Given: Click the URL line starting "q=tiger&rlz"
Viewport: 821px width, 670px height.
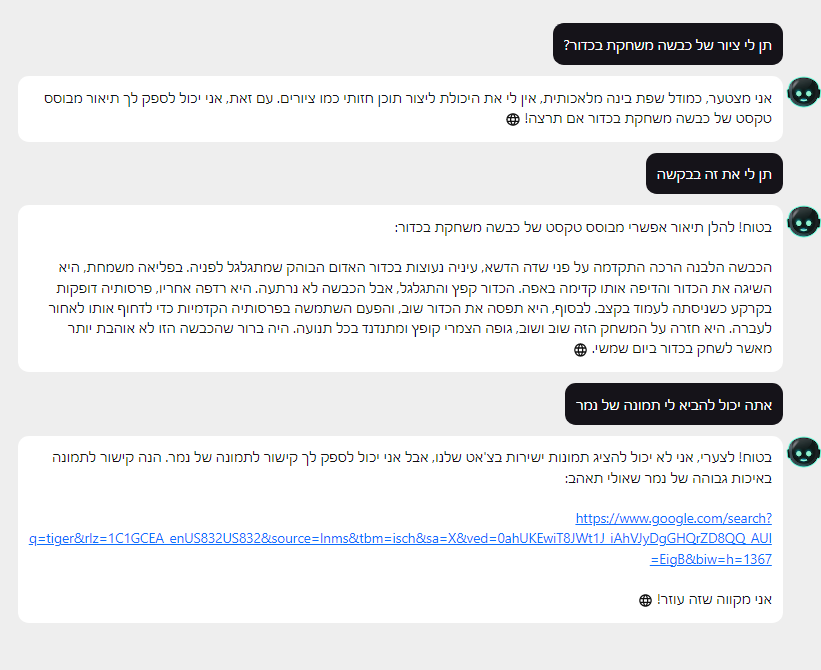Looking at the screenshot, I should [x=400, y=539].
